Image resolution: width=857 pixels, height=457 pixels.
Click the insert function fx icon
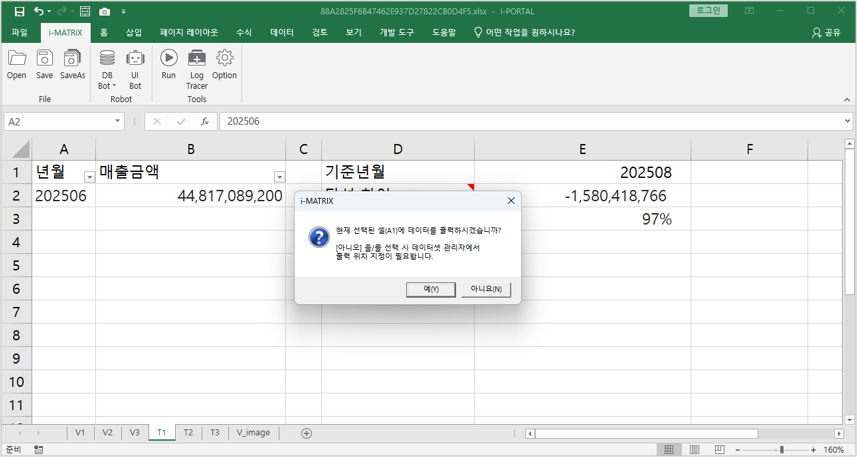pyautogui.click(x=204, y=121)
